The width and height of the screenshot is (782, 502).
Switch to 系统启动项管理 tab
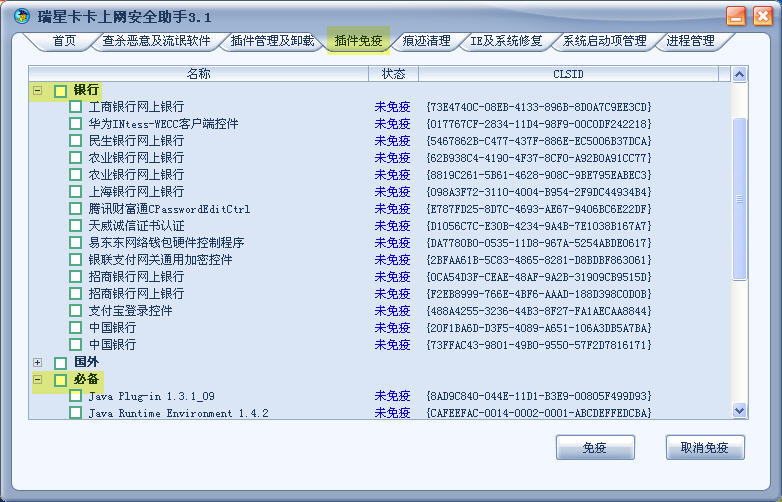(604, 41)
